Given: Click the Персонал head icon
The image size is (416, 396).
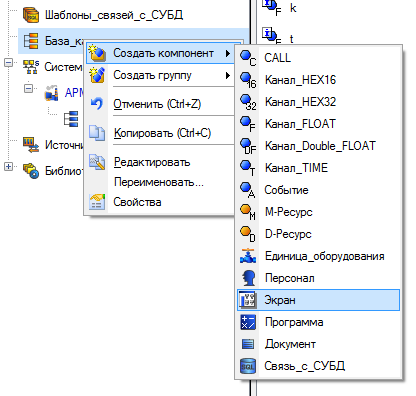Looking at the screenshot, I should coord(249,278).
